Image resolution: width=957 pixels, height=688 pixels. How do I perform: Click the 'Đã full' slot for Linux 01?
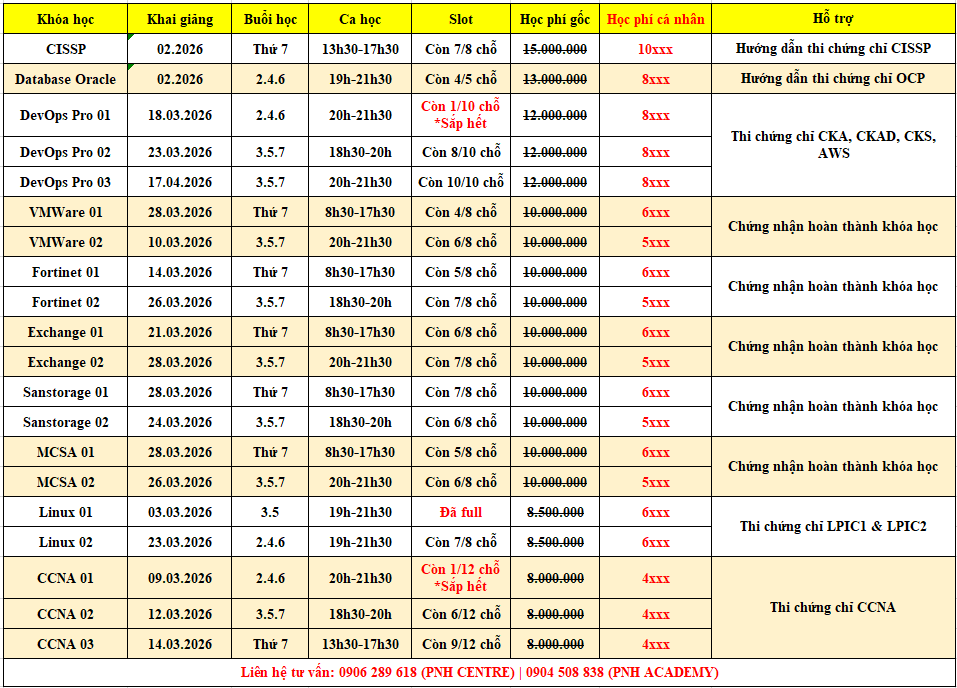461,512
